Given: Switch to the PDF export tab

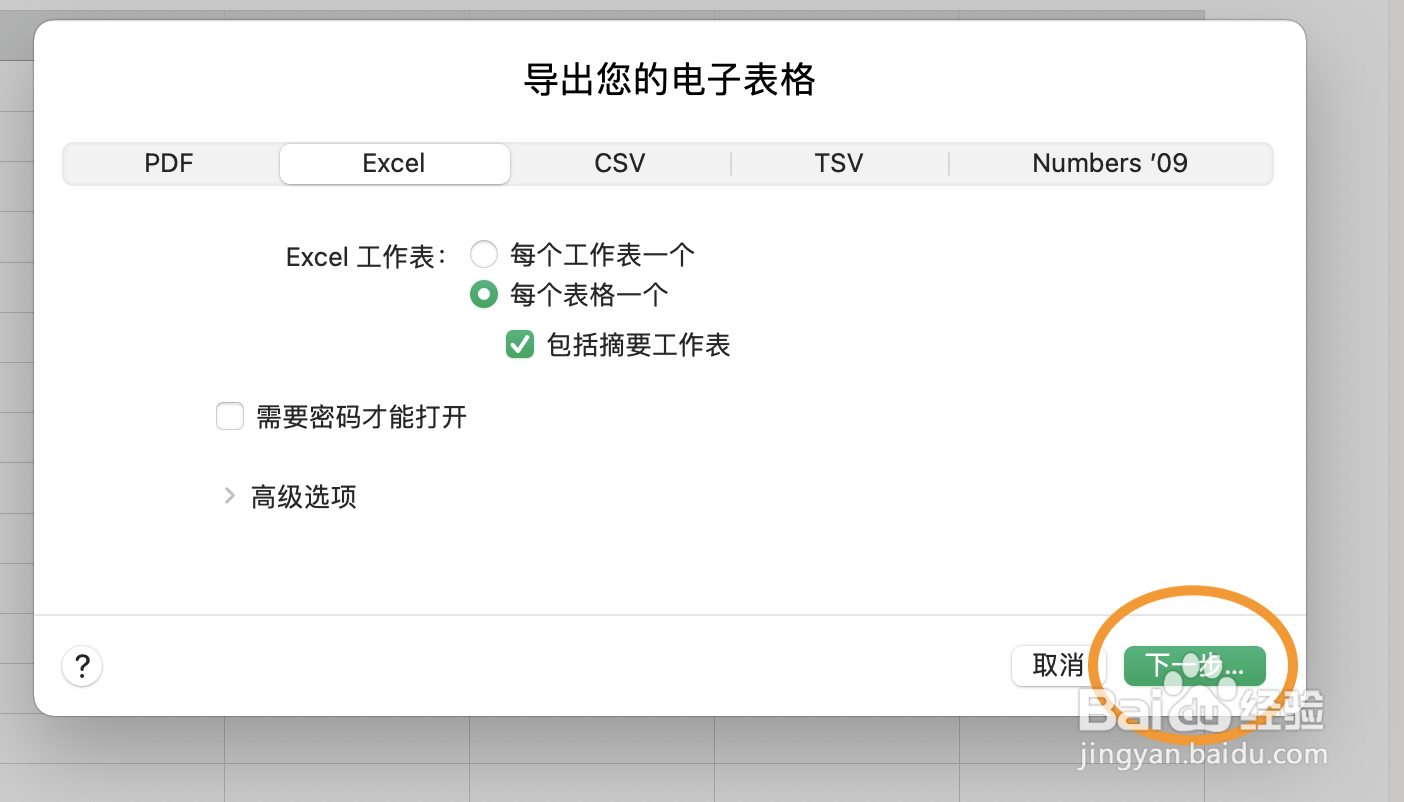Looking at the screenshot, I should pyautogui.click(x=168, y=163).
